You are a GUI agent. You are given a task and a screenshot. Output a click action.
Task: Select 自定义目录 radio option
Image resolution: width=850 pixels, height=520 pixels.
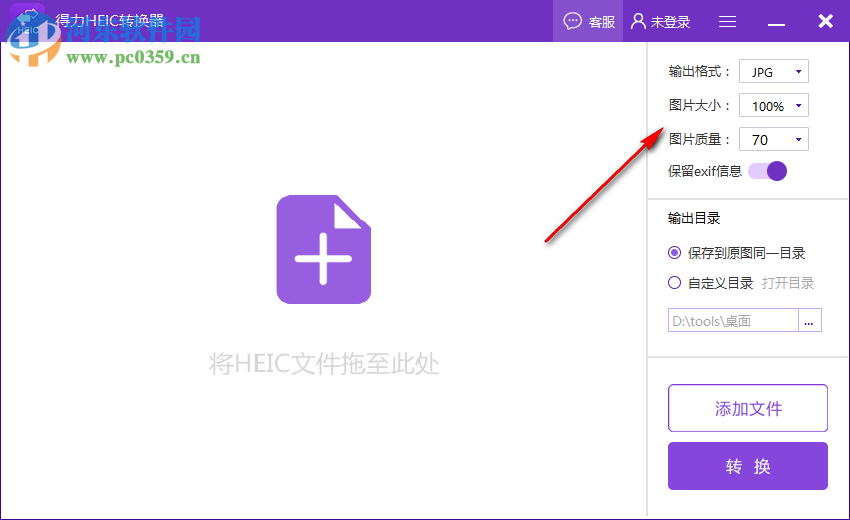[x=674, y=283]
